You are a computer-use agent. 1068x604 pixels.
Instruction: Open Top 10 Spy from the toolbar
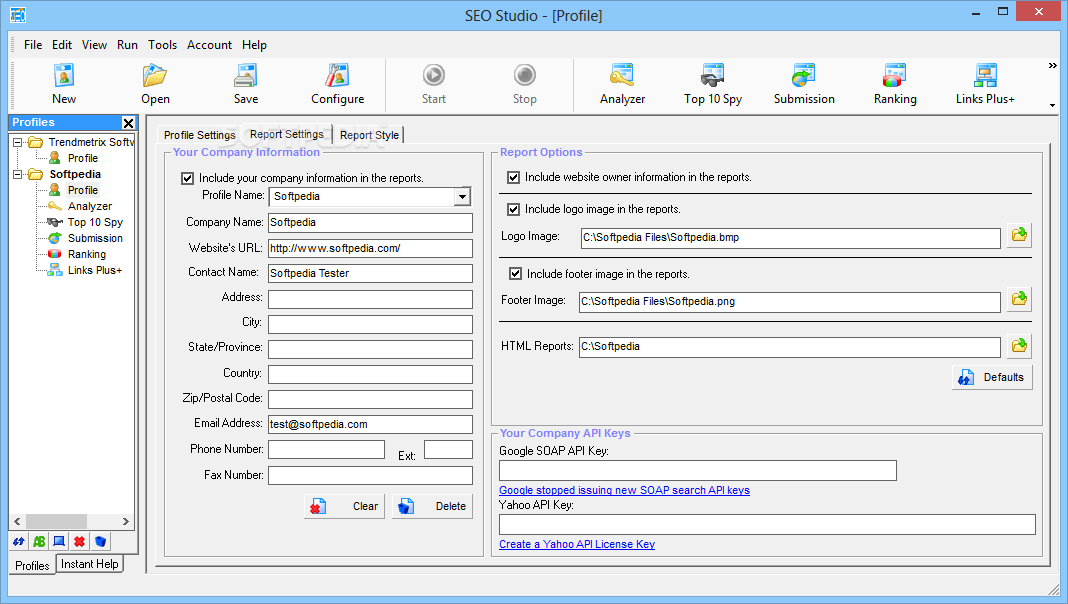click(712, 84)
